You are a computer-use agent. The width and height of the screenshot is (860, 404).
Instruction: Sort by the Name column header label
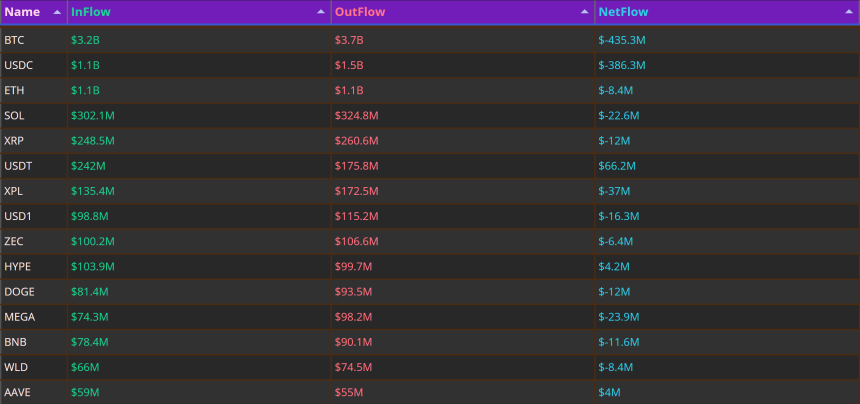pos(22,12)
